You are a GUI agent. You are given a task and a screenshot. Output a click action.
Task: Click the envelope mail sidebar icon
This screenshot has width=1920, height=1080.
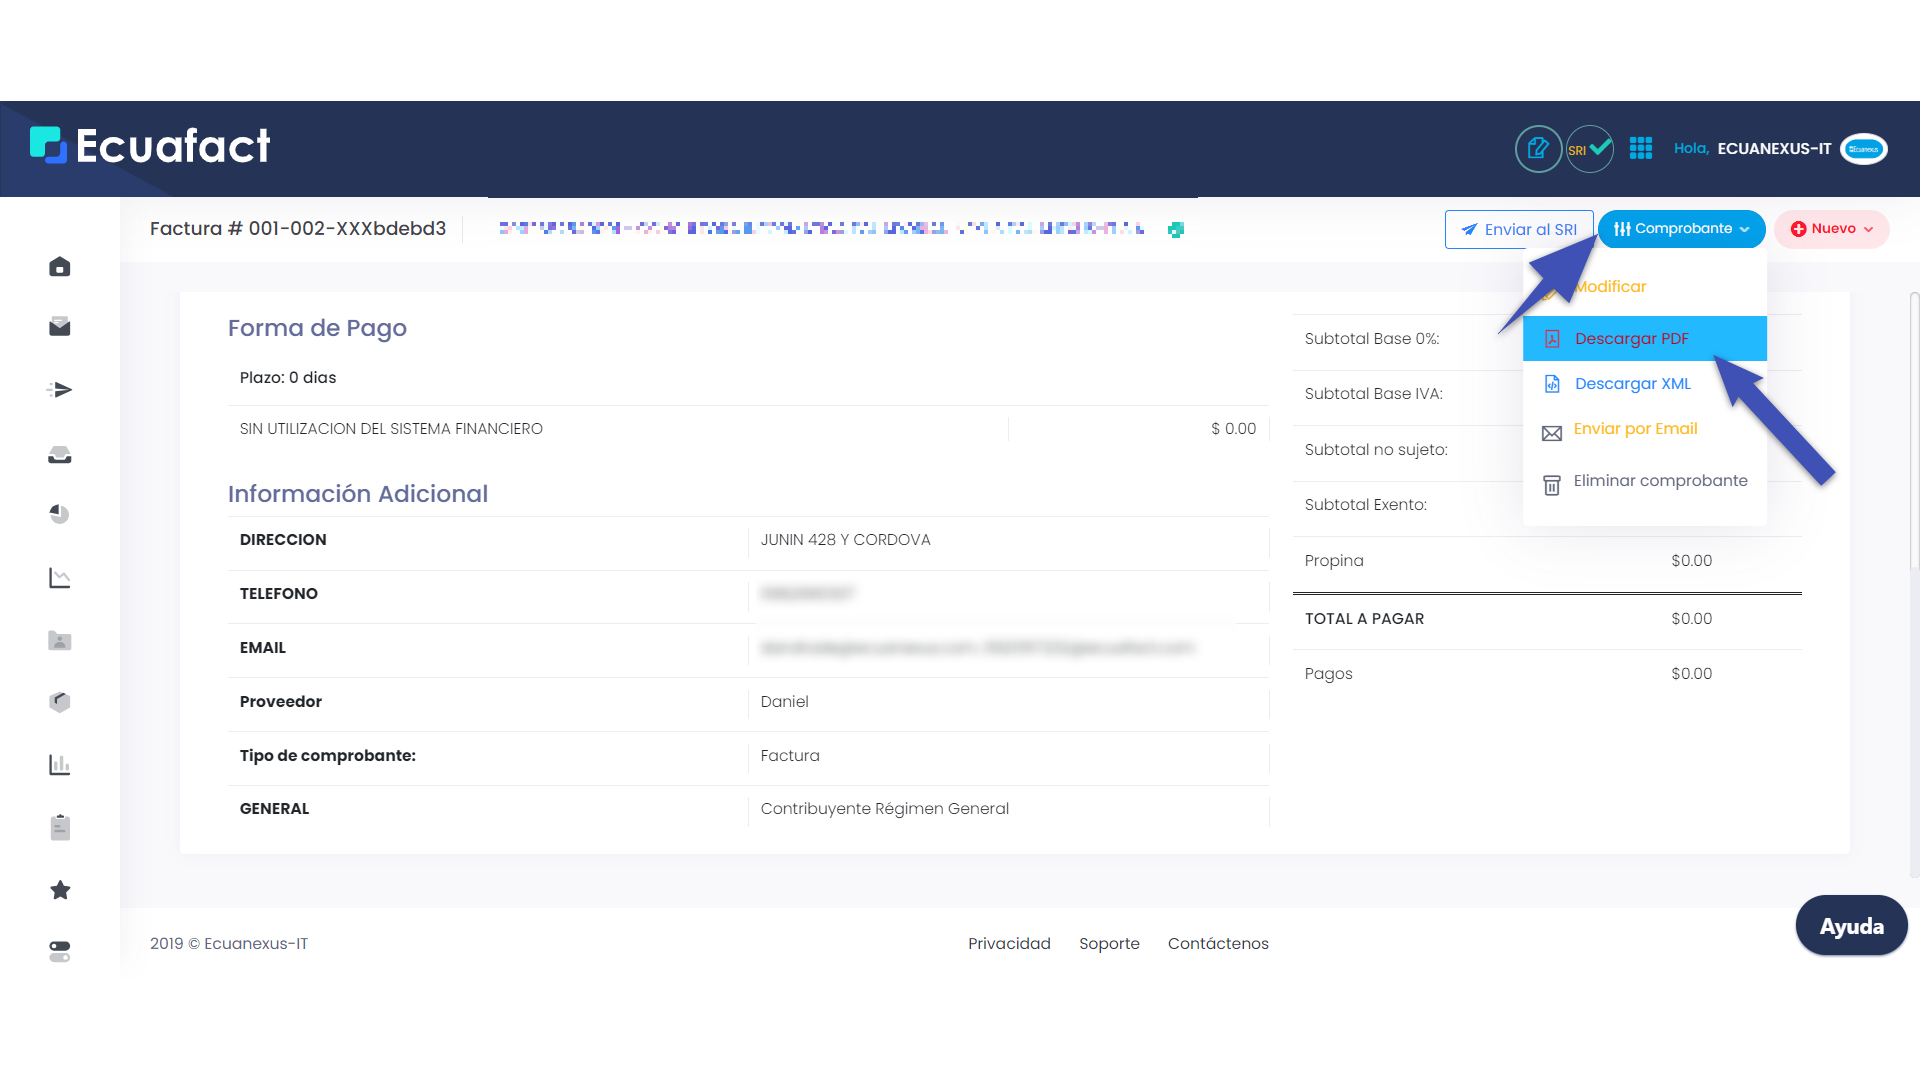point(60,327)
